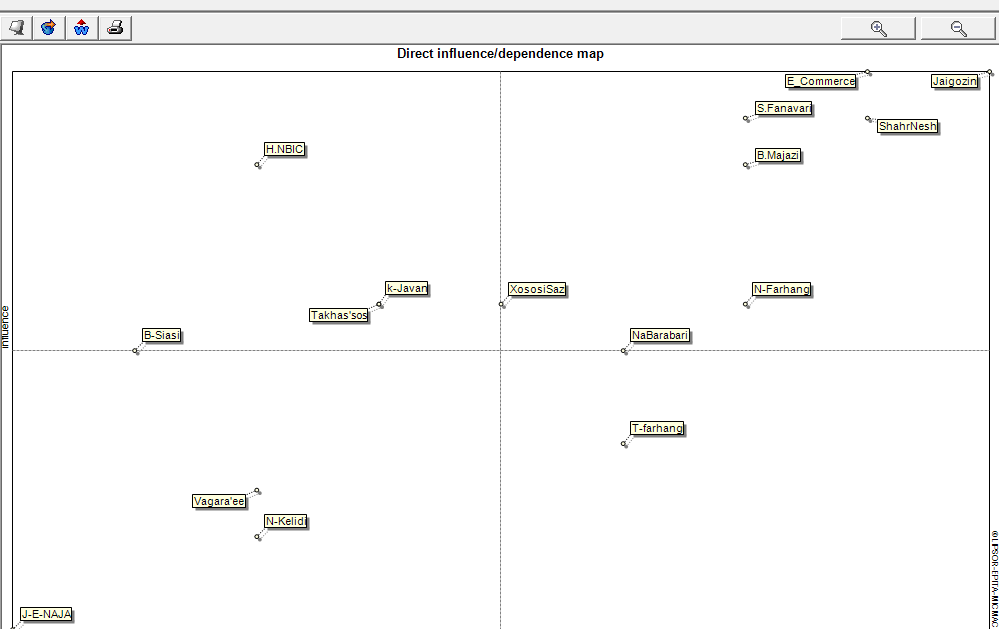Image resolution: width=999 pixels, height=629 pixels.
Task: Select the S.Fanavari label on map
Action: point(783,108)
